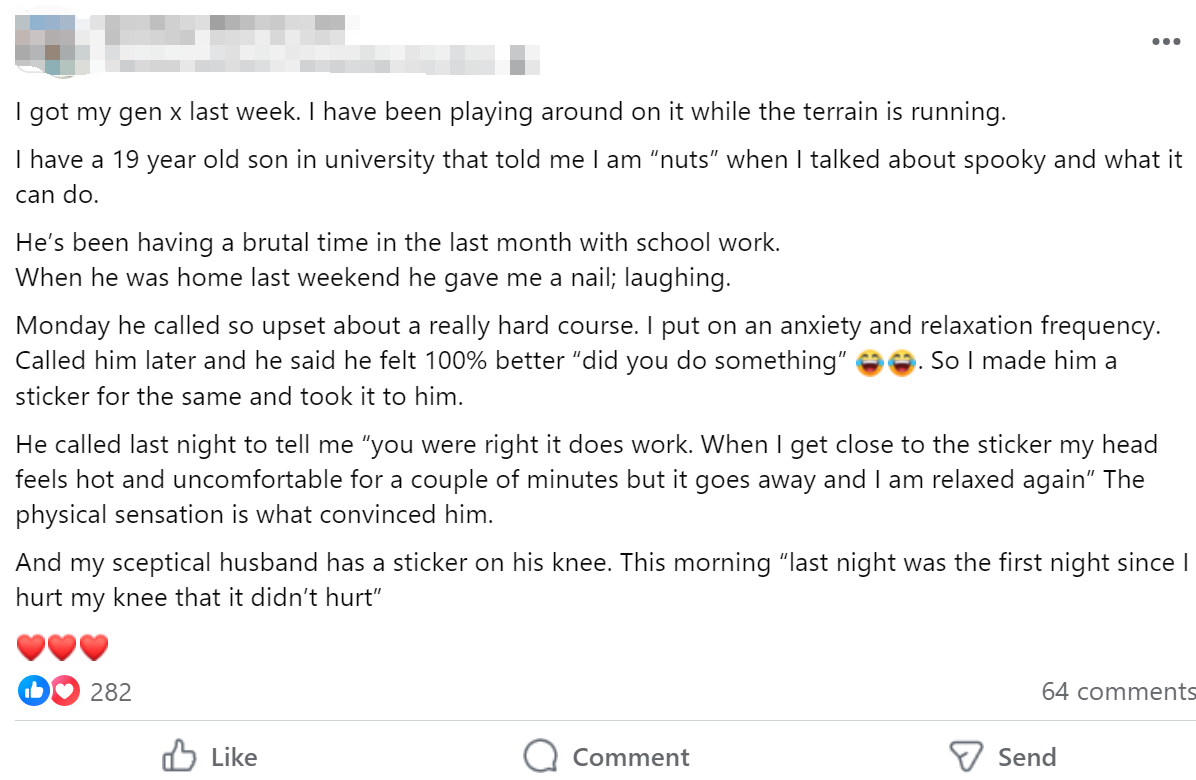This screenshot has width=1196, height=780.
Task: Click the middle red heart emoji
Action: click(62, 647)
